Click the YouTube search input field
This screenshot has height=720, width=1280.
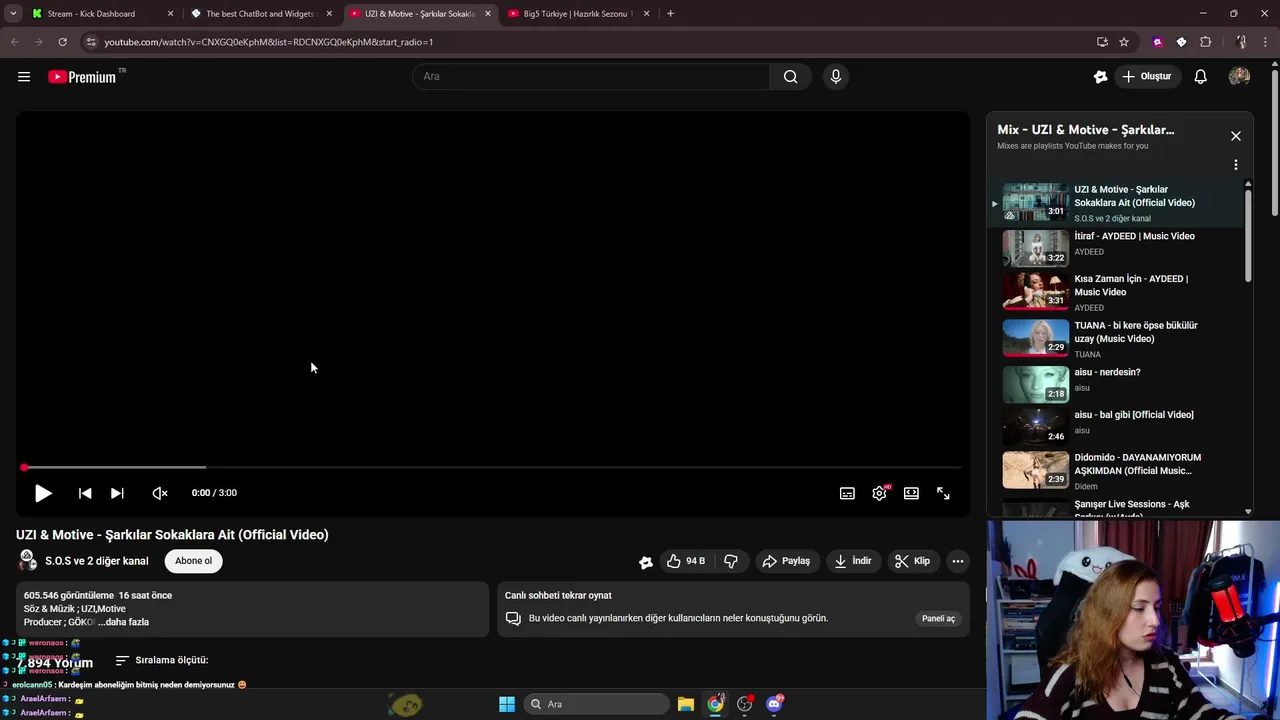pos(591,77)
